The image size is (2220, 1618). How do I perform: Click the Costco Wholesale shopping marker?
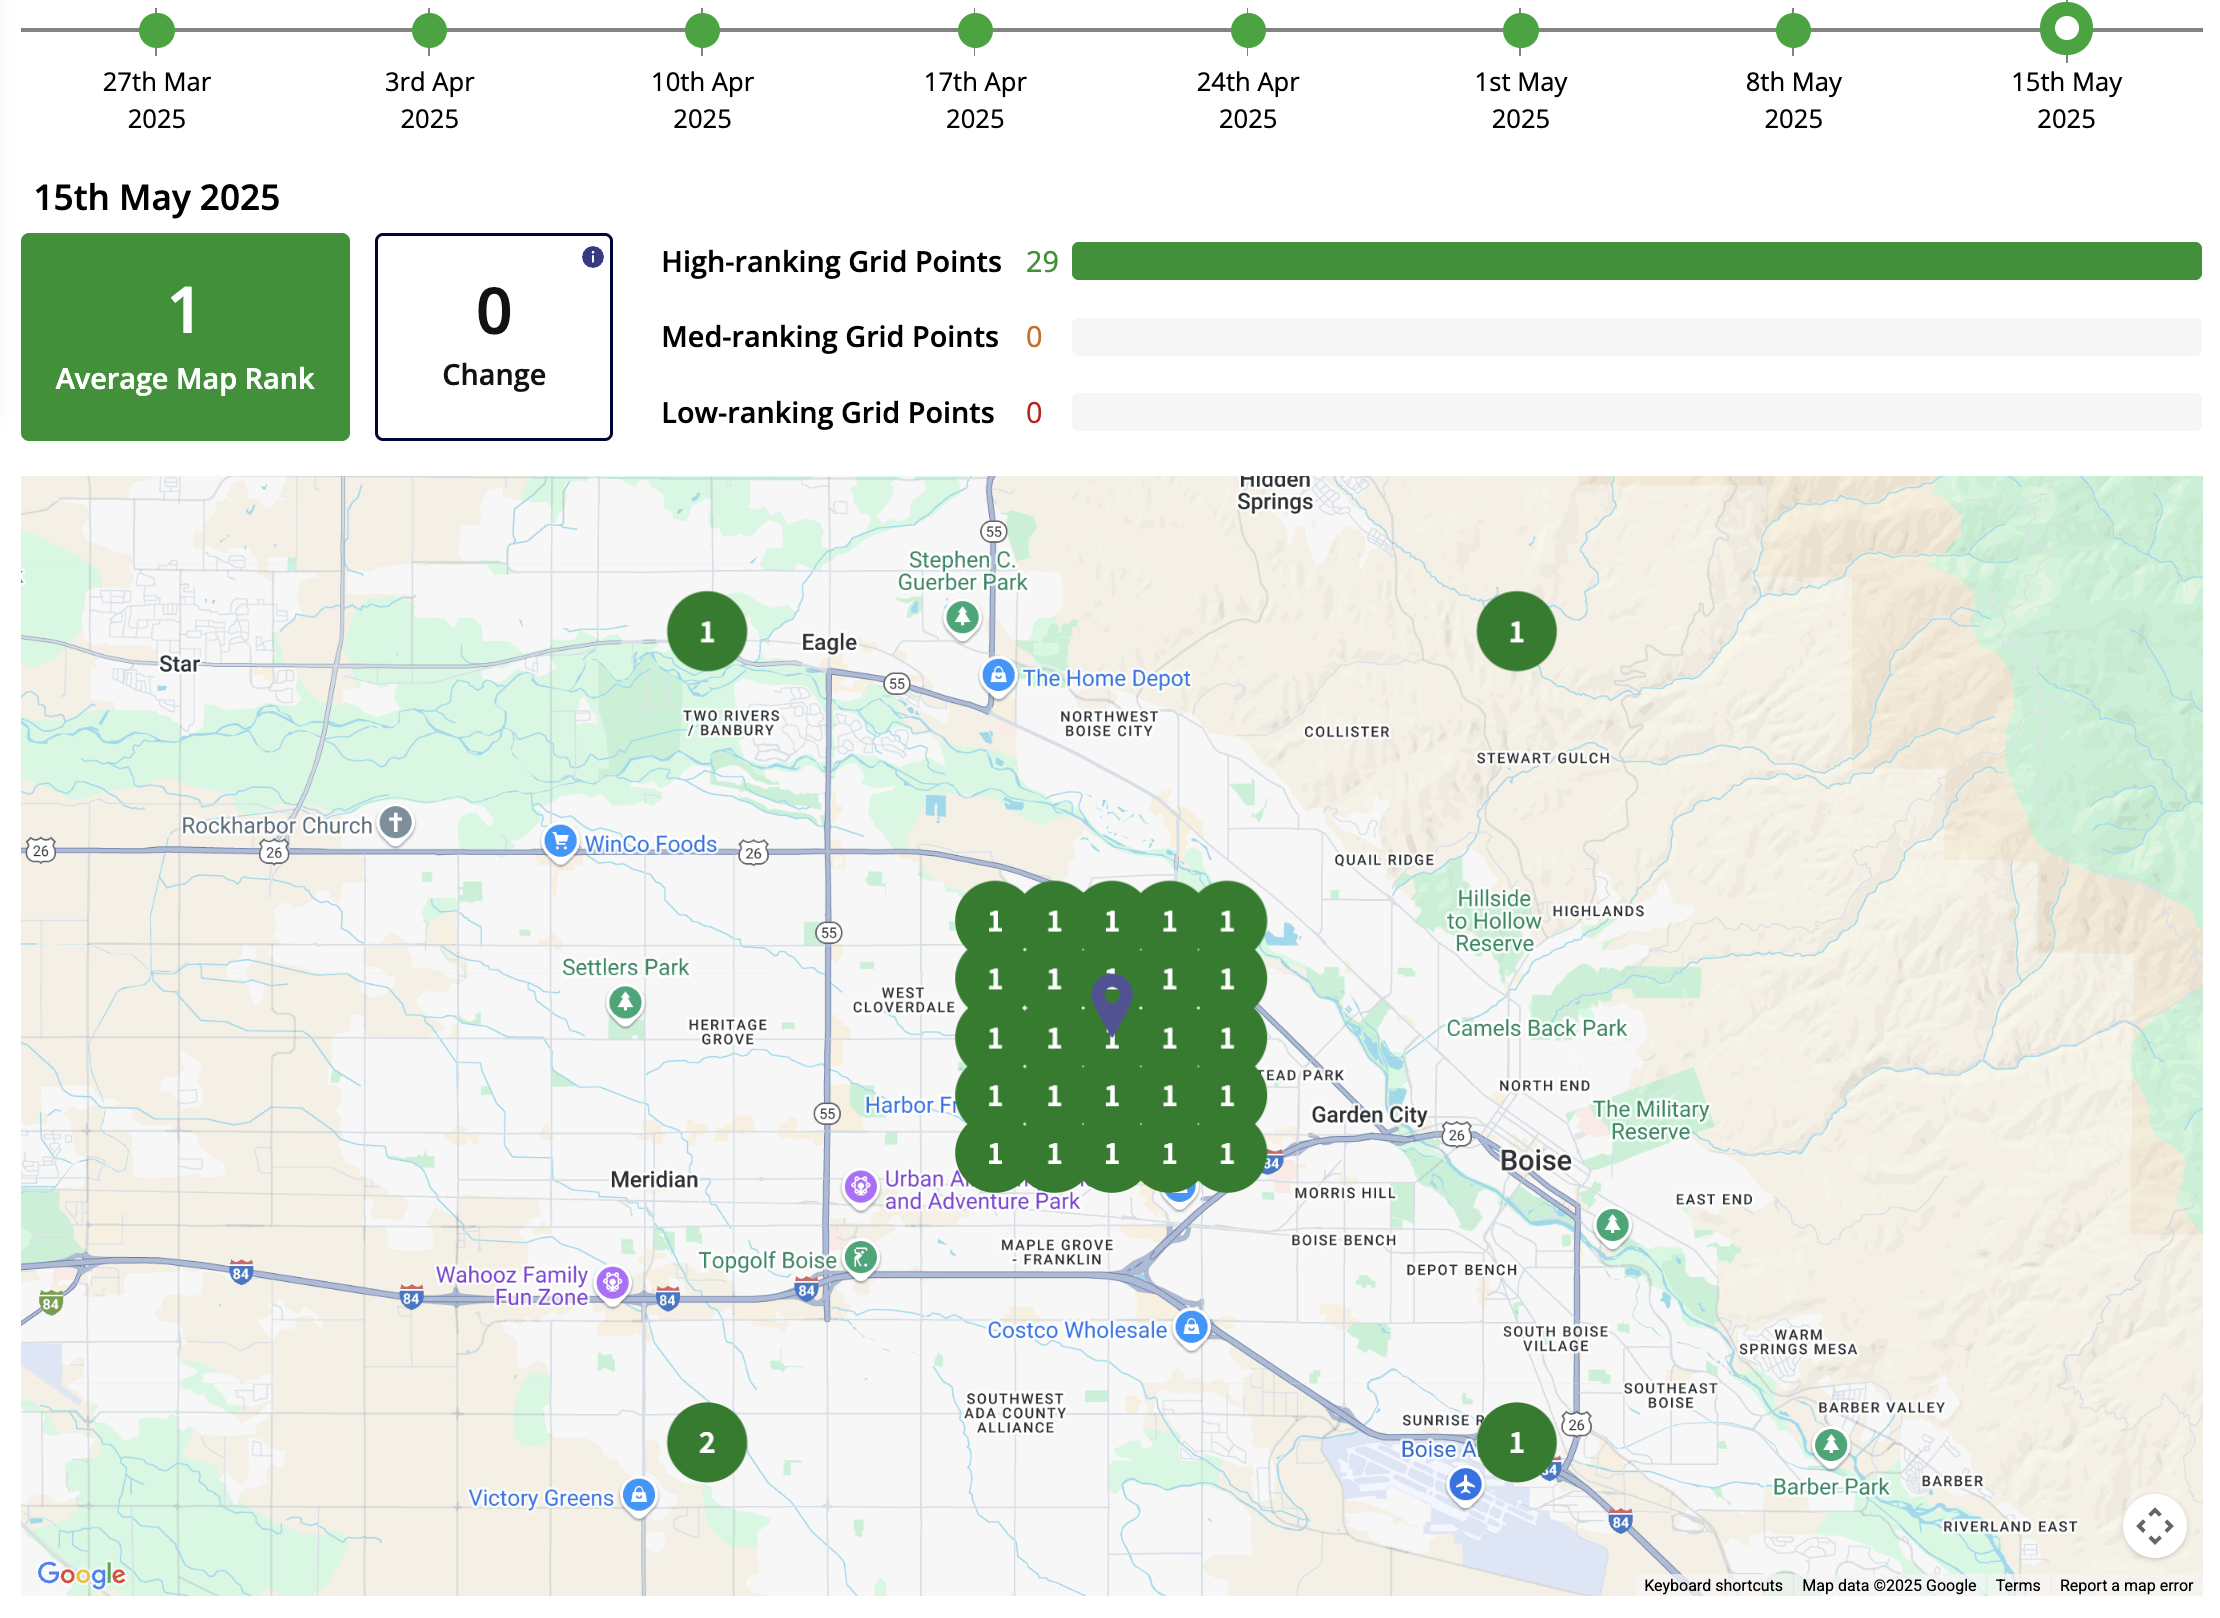coord(1190,1328)
